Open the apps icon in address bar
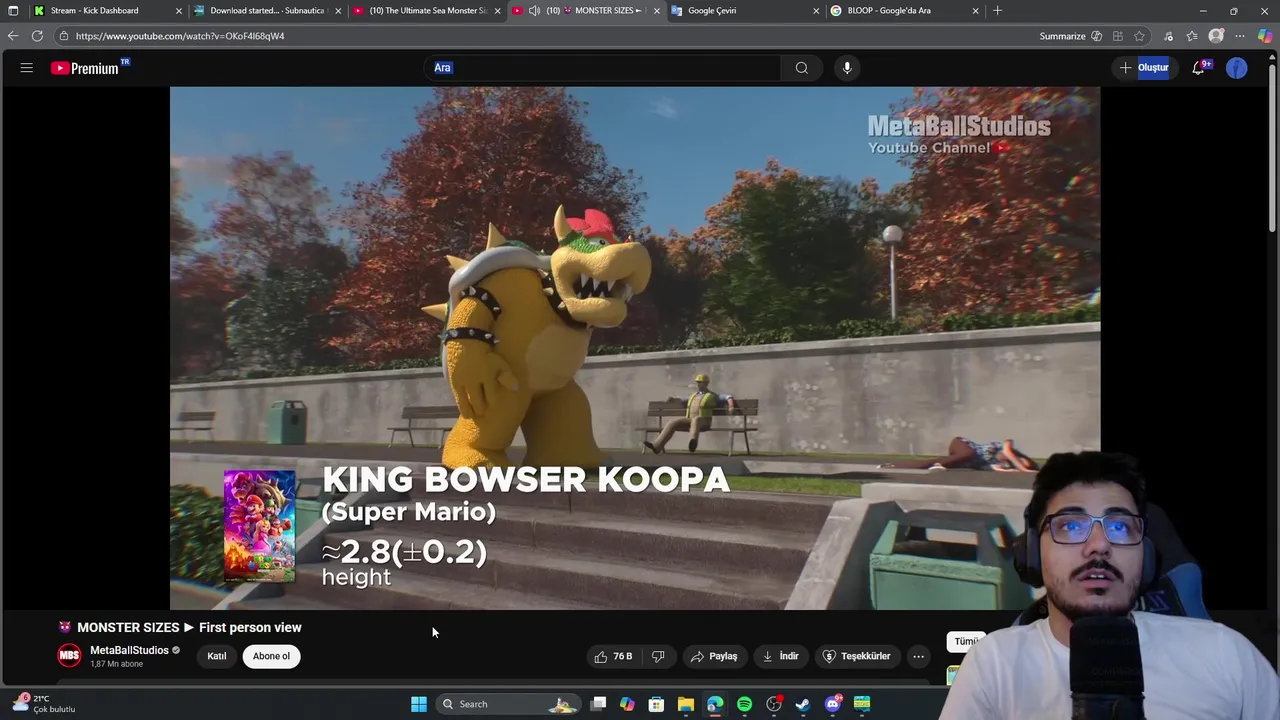Viewport: 1280px width, 720px height. coord(1118,36)
